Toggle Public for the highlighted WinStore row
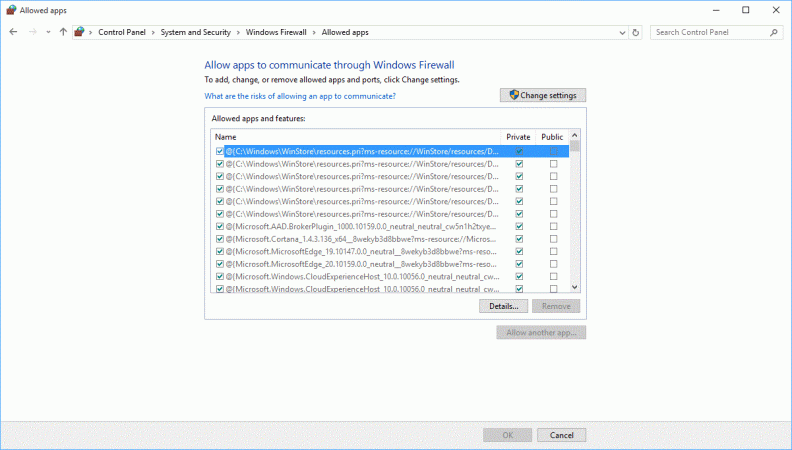792x450 pixels. (554, 151)
